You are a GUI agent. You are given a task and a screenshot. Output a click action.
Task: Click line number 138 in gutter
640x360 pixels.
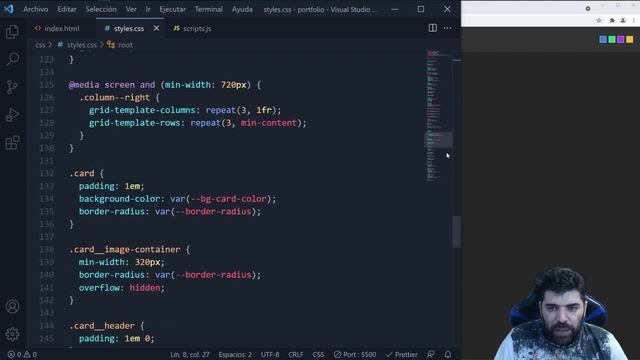47,249
